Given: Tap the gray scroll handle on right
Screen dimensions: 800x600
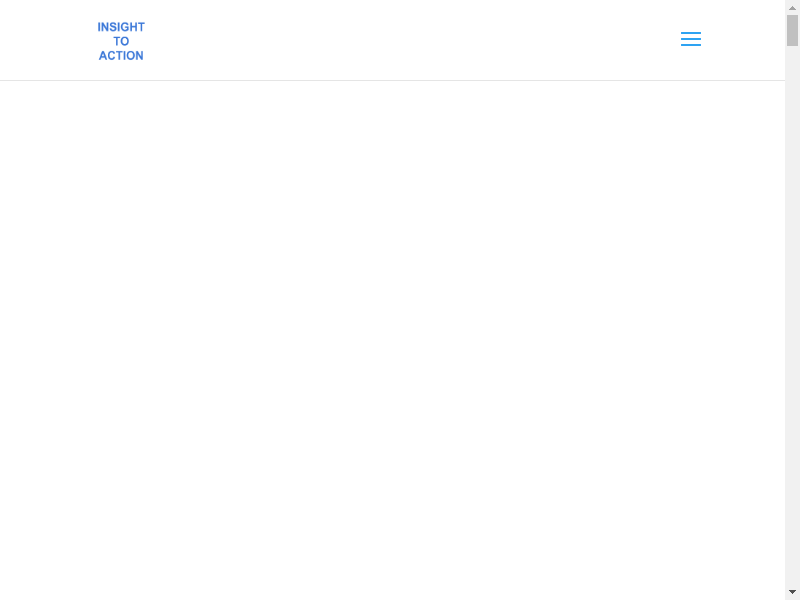Looking at the screenshot, I should [792, 30].
